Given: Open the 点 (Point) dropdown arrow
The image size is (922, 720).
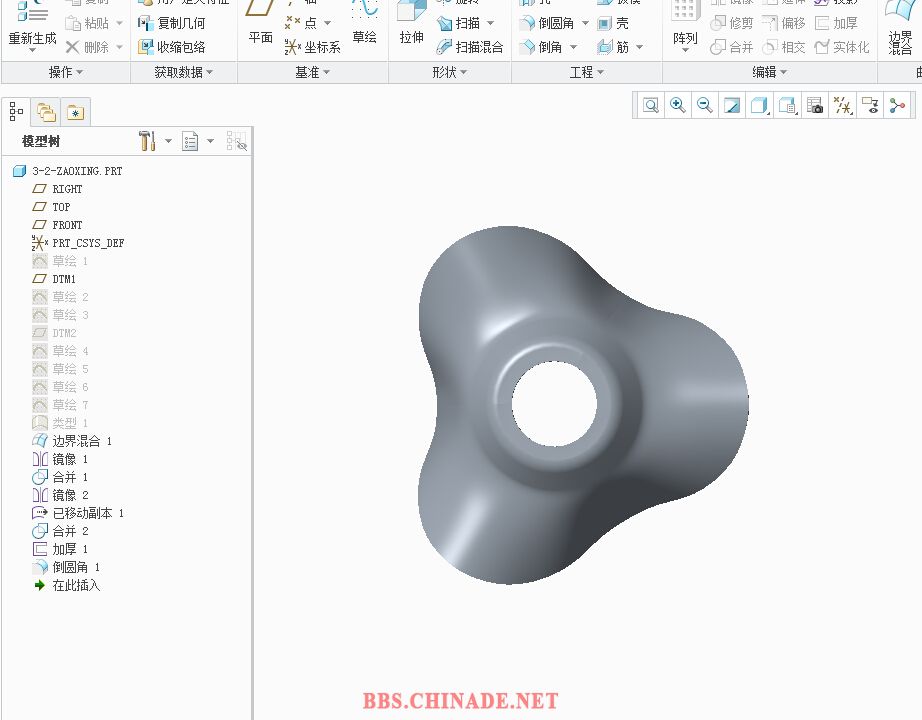Looking at the screenshot, I should click(328, 24).
